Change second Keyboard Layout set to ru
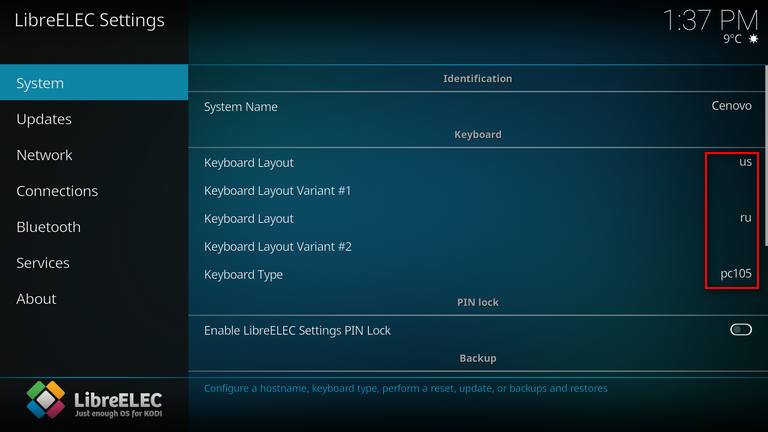This screenshot has width=768, height=432. click(x=477, y=218)
